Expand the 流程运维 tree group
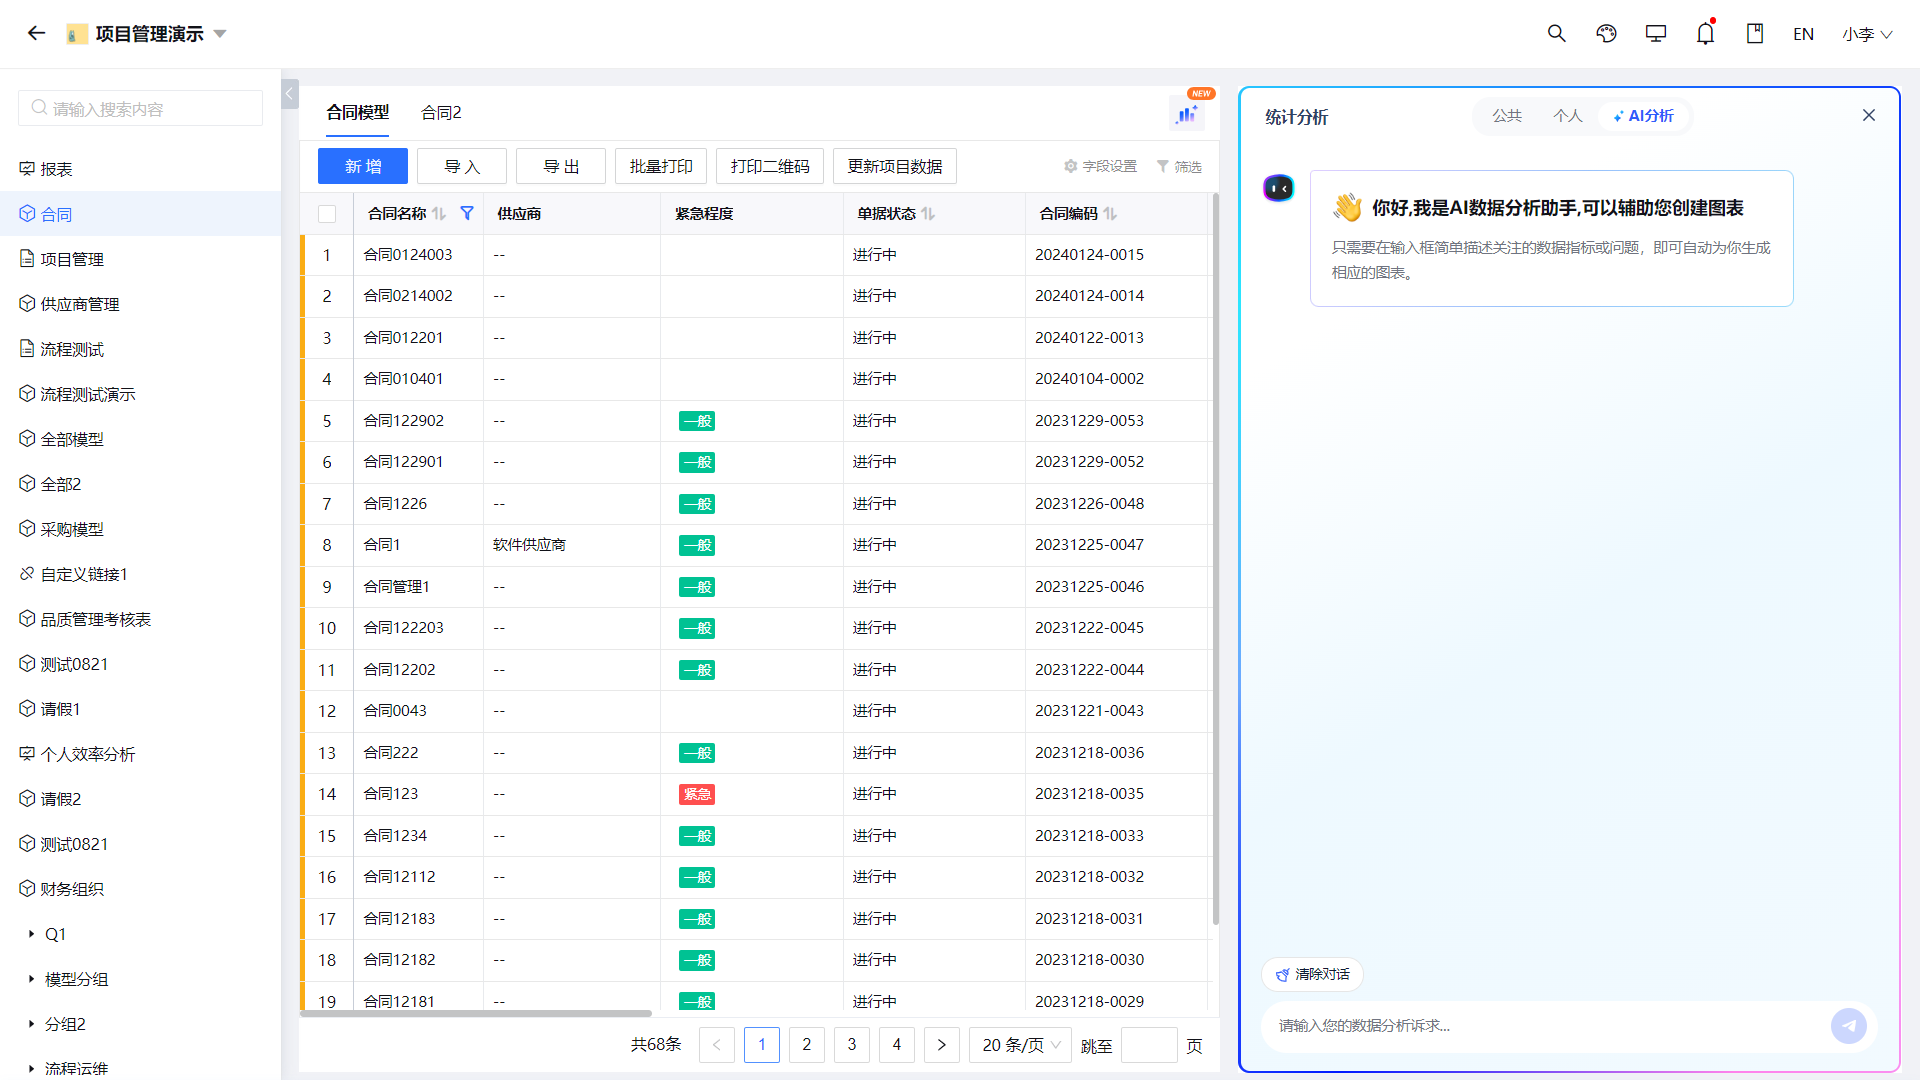The width and height of the screenshot is (1920, 1080). [x=31, y=1068]
